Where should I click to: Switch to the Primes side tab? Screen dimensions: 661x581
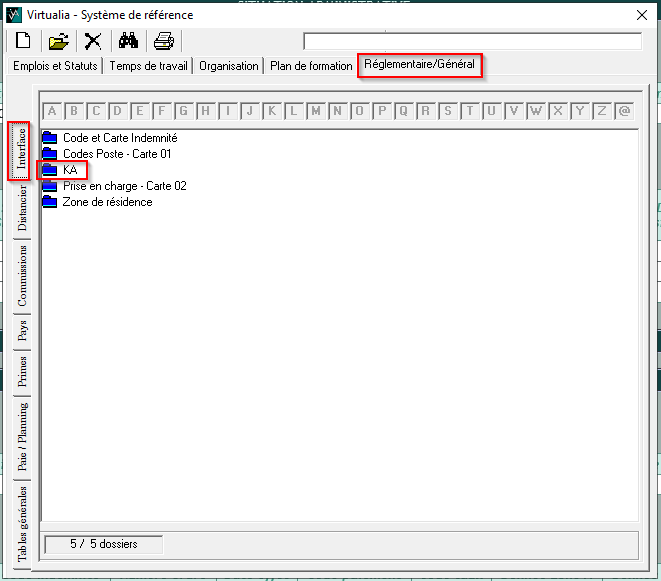[22, 370]
